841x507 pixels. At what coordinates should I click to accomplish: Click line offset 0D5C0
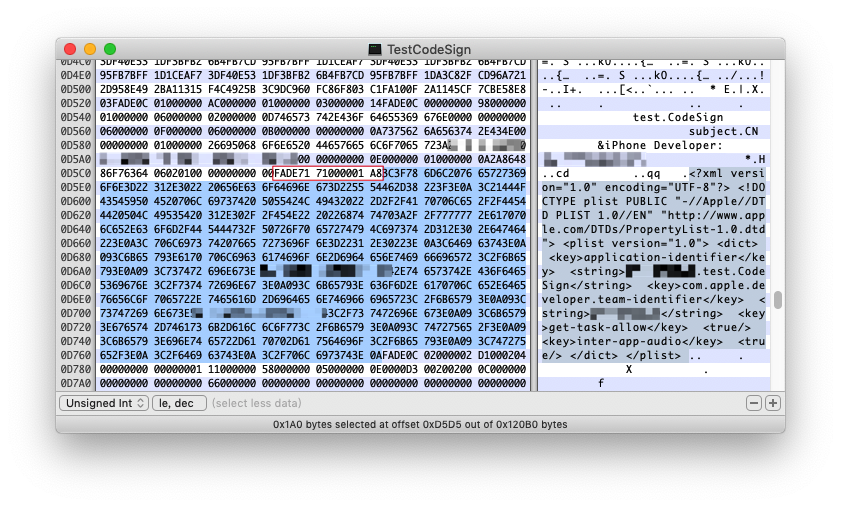coord(76,173)
